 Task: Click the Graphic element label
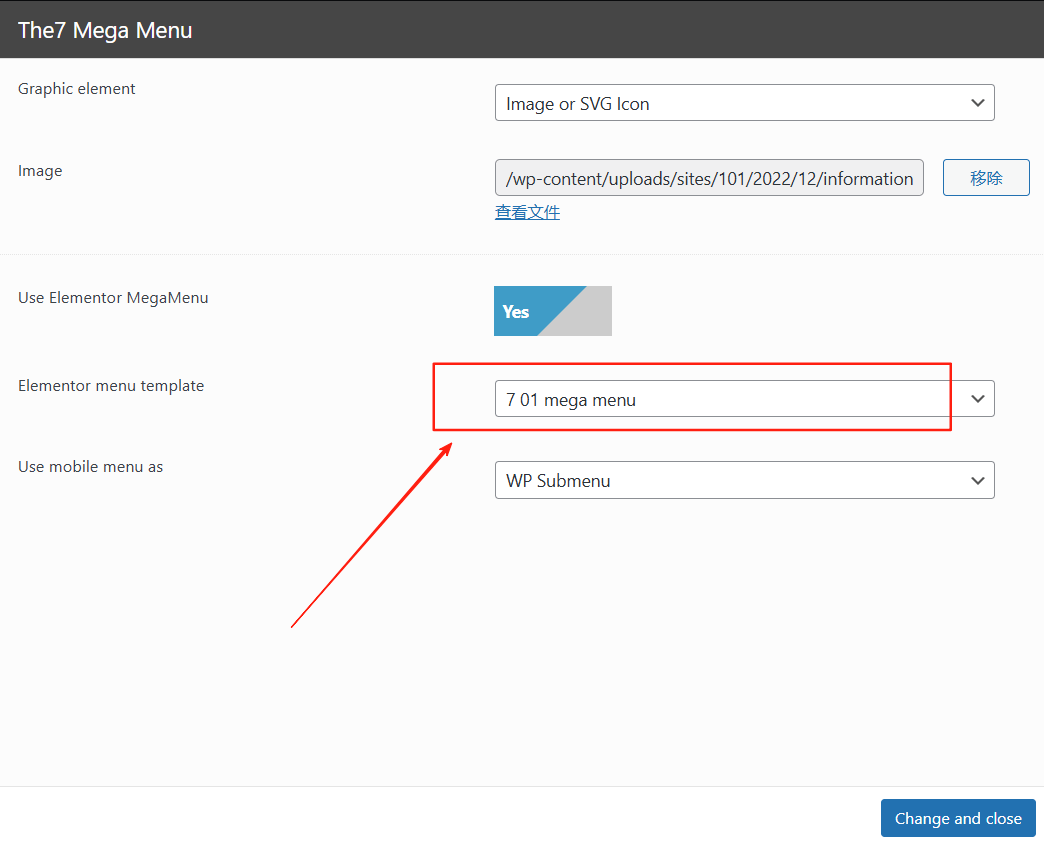point(77,89)
